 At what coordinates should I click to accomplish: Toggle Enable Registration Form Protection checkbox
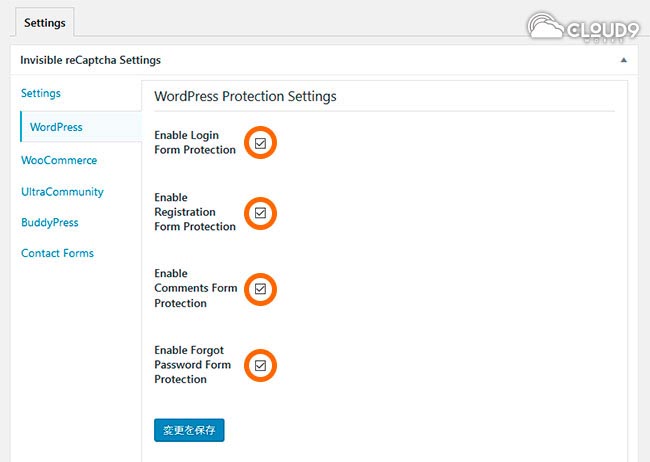[x=260, y=213]
